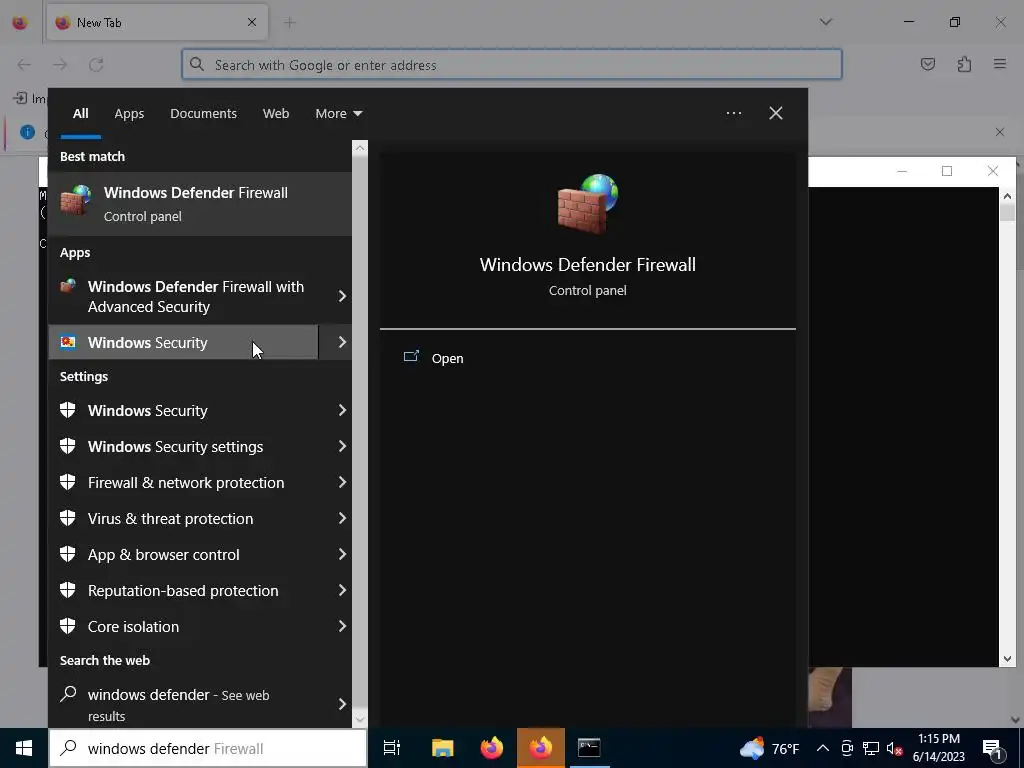Open Firefox list all tabs dropdown
The height and width of the screenshot is (768, 1024).
[825, 22]
